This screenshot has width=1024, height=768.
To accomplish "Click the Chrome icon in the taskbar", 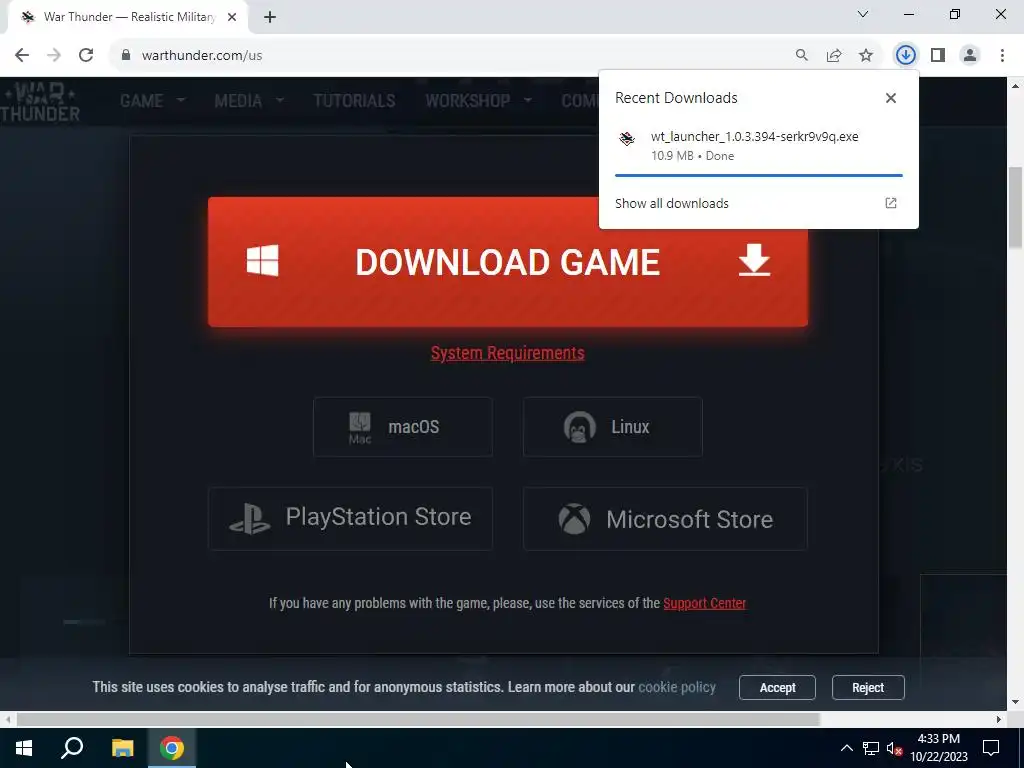I will click(172, 748).
